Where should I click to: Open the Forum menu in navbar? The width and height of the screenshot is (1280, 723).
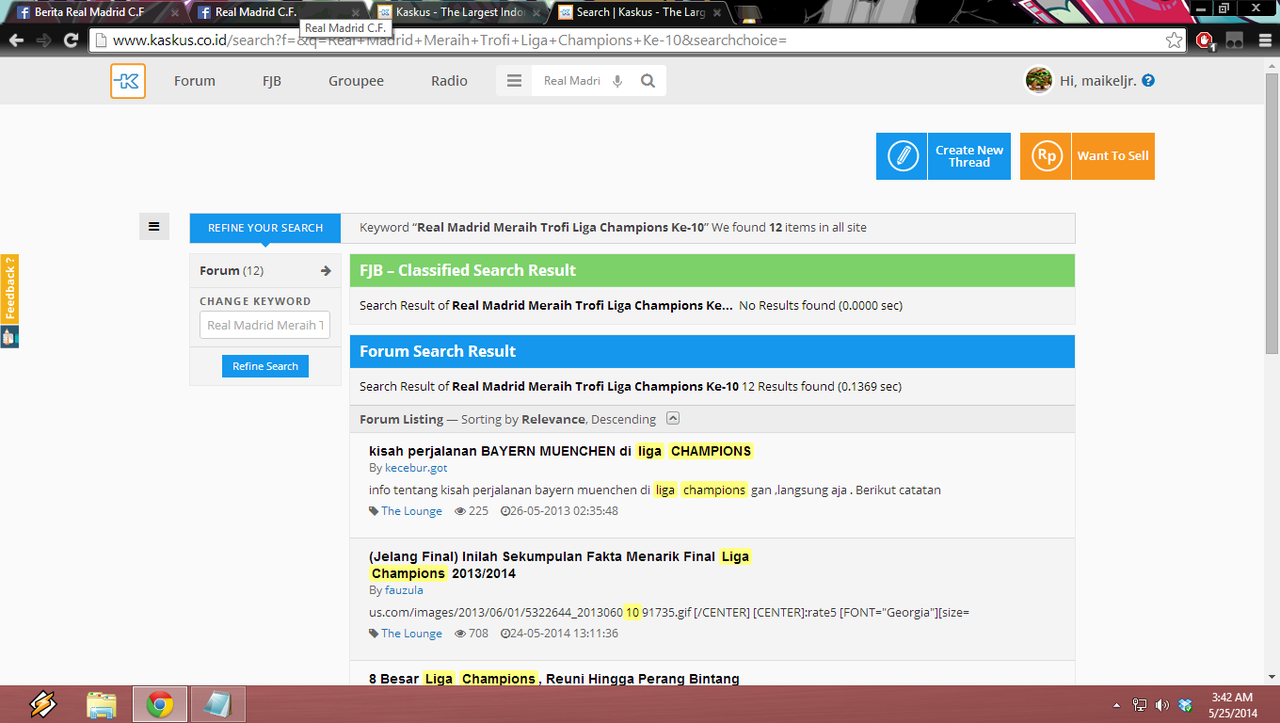[x=194, y=81]
